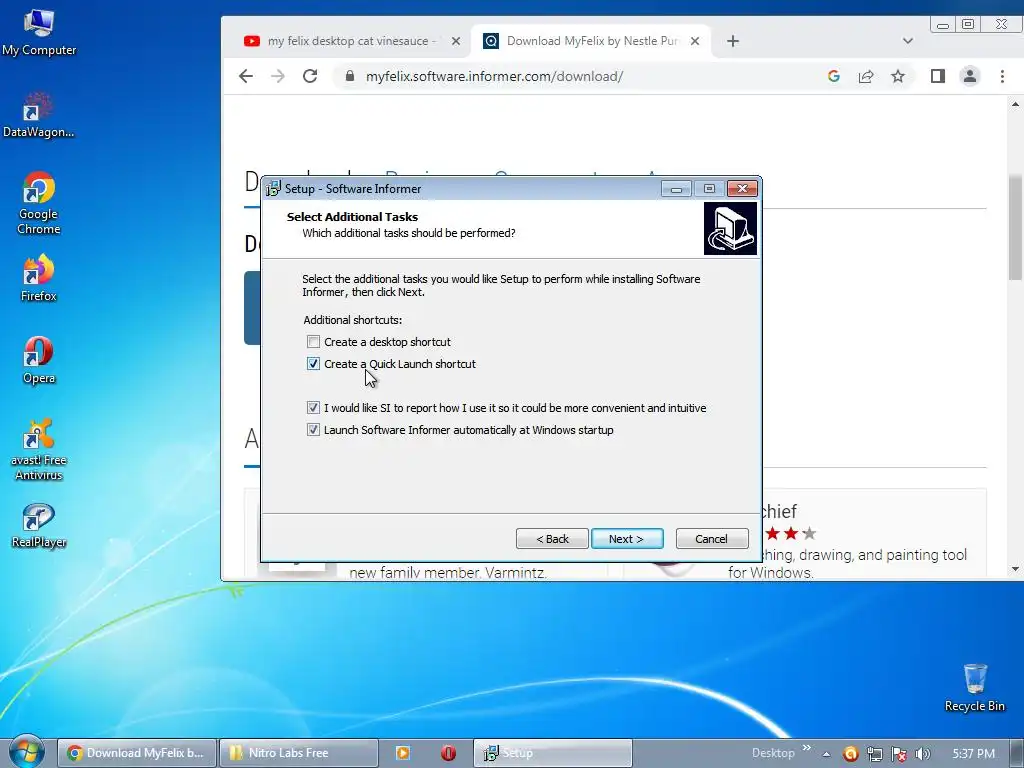
Task: Select Download MyFelix taskbar button
Action: [x=136, y=753]
